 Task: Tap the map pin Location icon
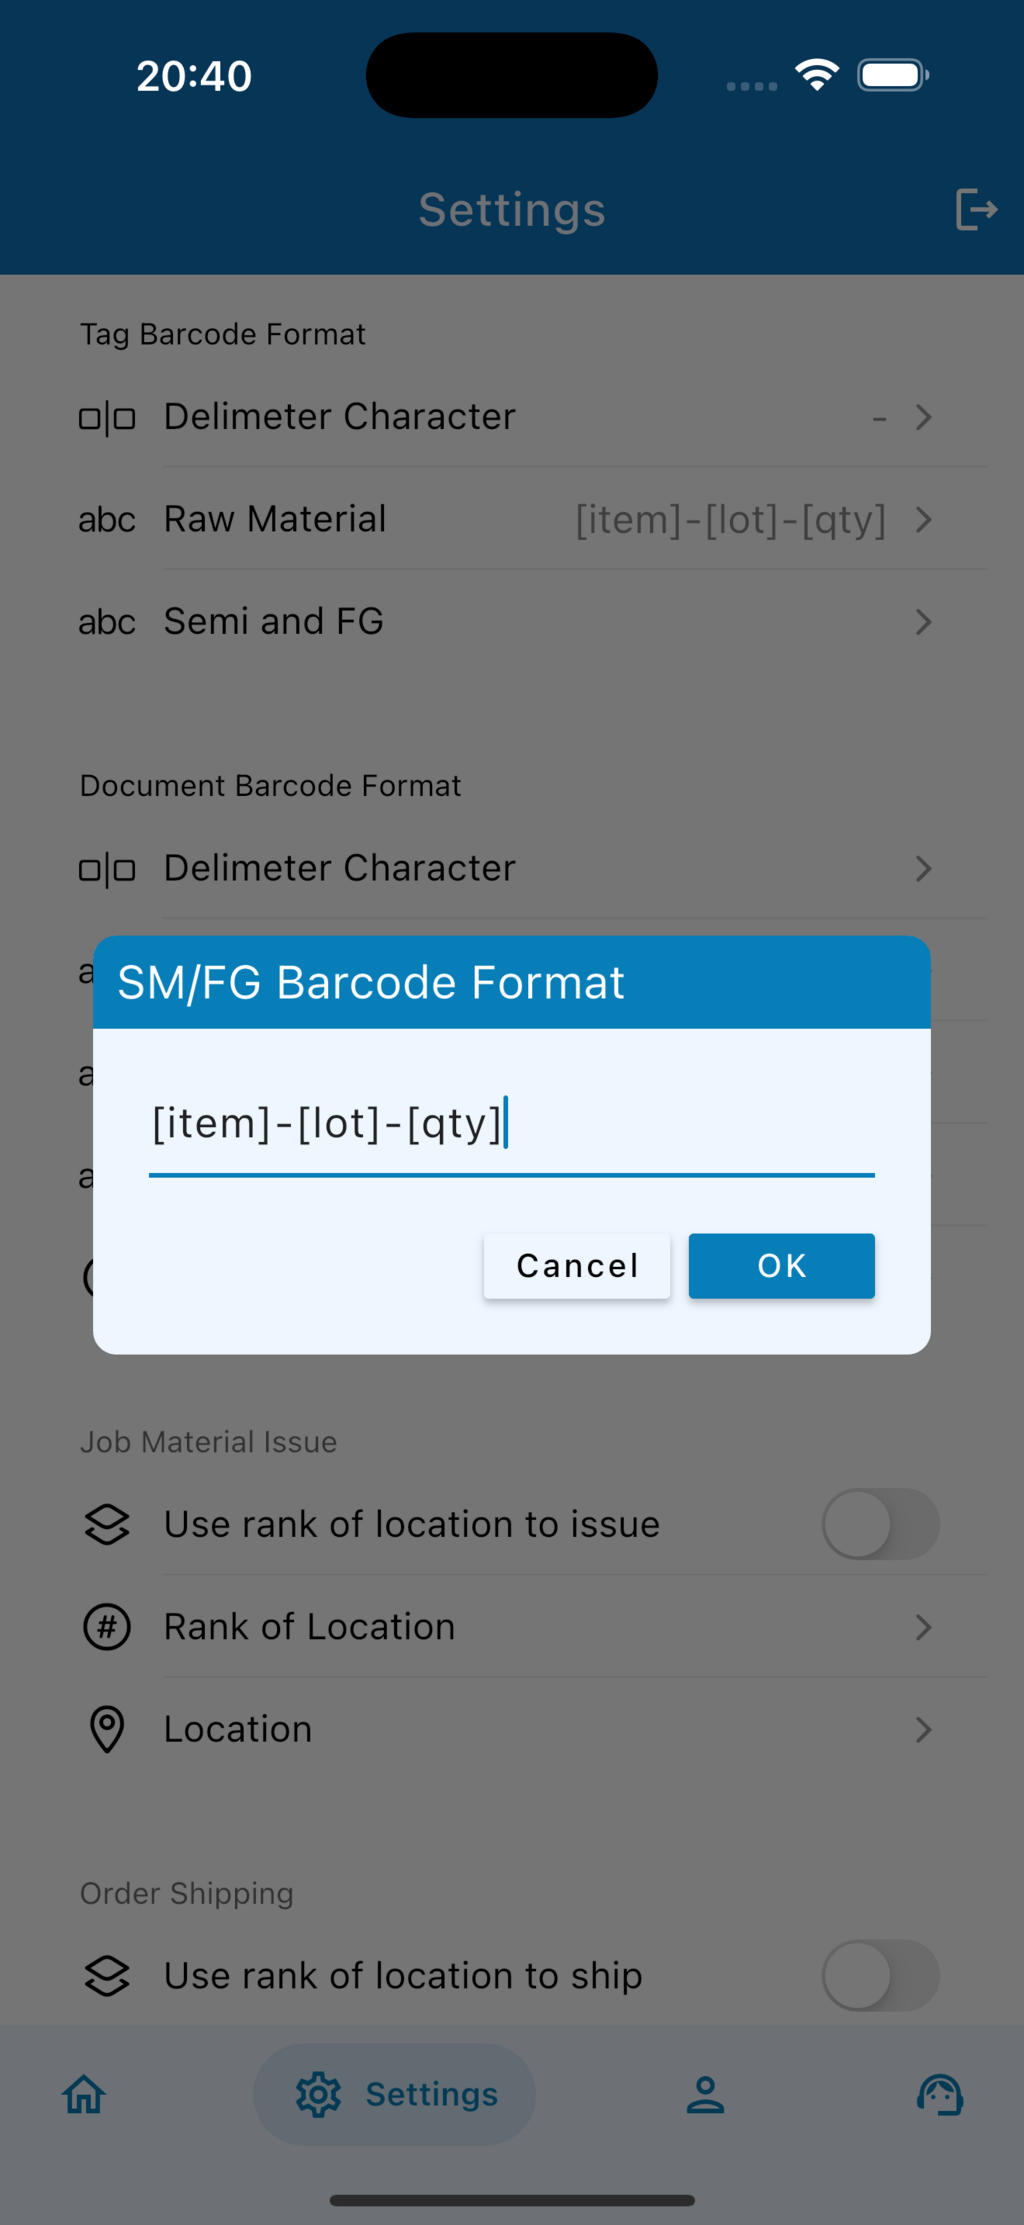[x=107, y=1729]
